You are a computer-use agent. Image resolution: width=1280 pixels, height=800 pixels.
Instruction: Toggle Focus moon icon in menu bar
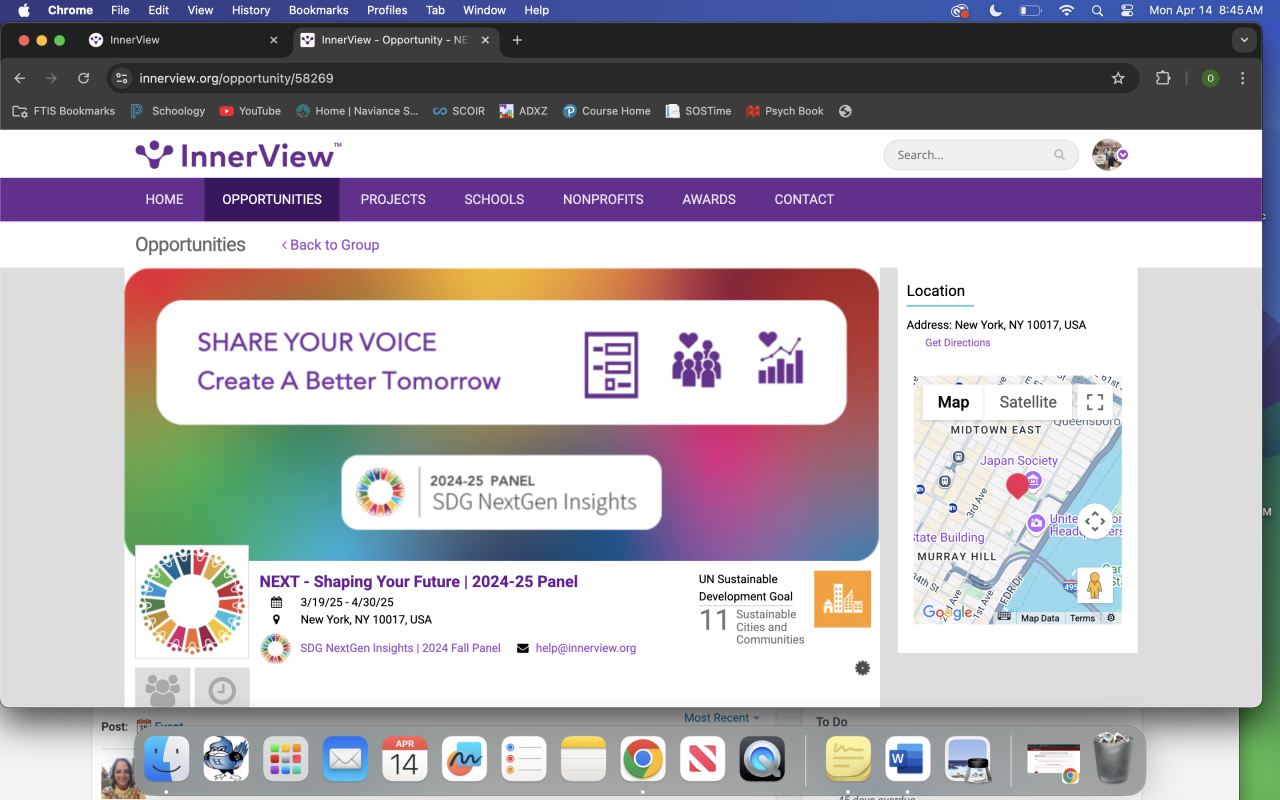click(995, 10)
